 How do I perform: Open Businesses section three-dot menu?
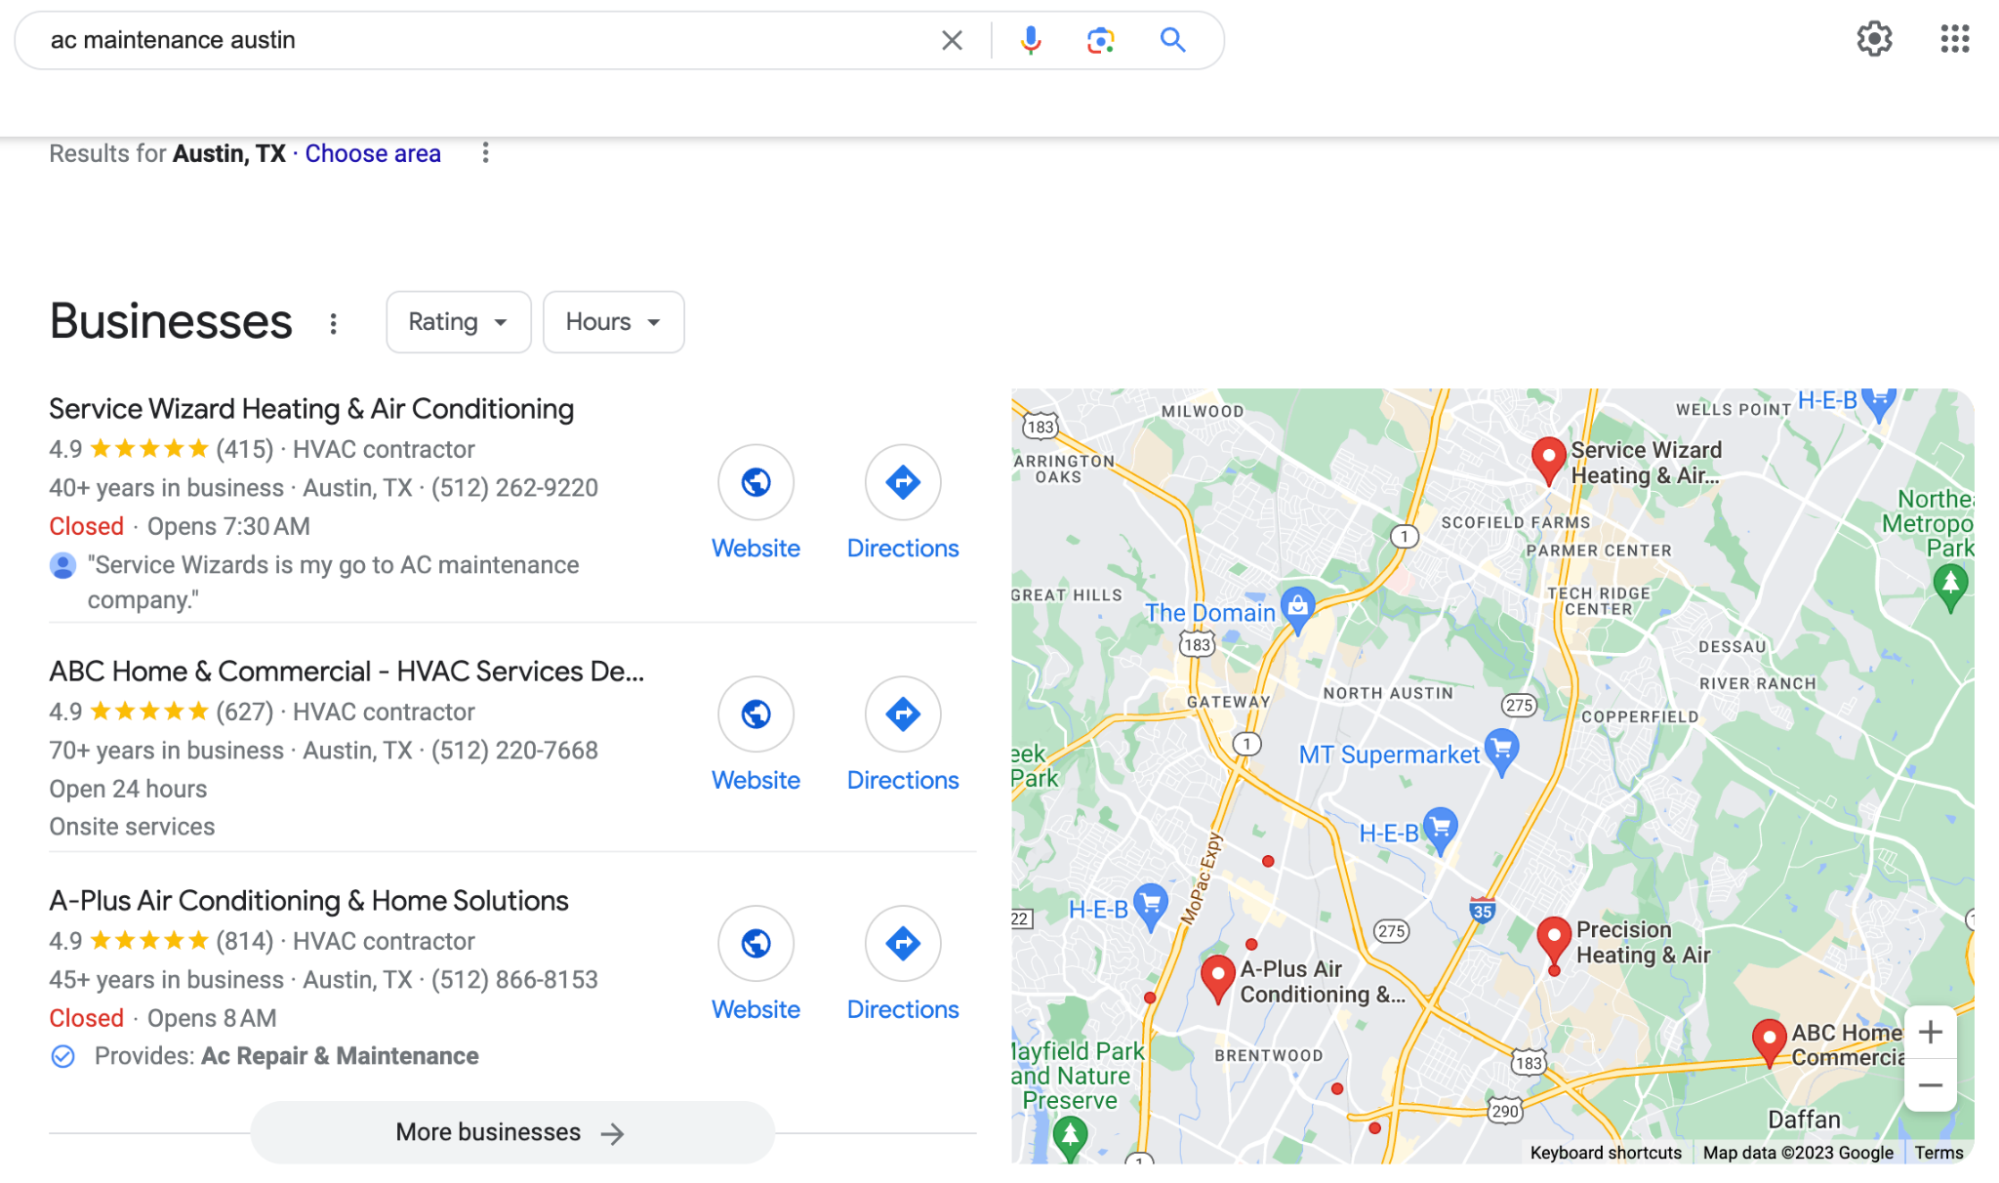click(333, 323)
